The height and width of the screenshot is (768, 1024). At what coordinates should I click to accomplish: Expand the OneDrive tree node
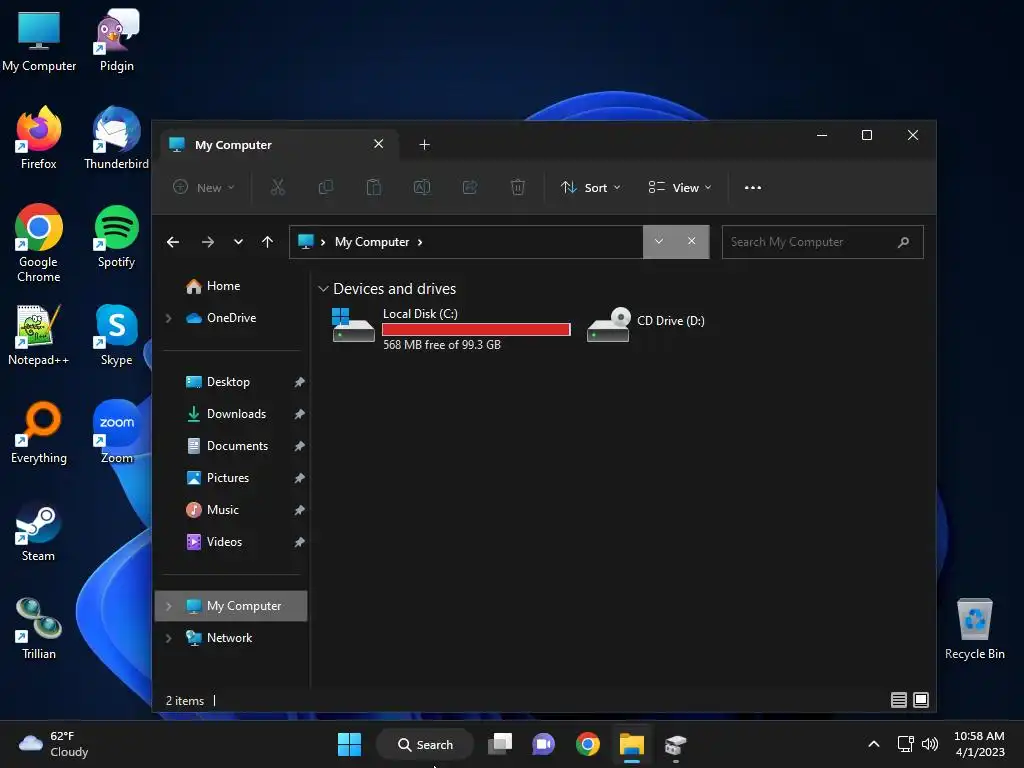[168, 318]
